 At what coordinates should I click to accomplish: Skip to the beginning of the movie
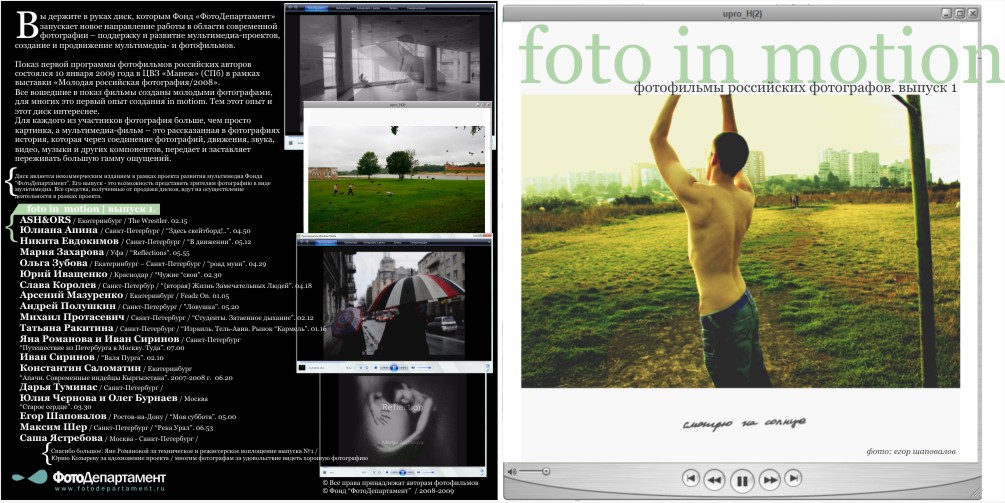tap(690, 478)
